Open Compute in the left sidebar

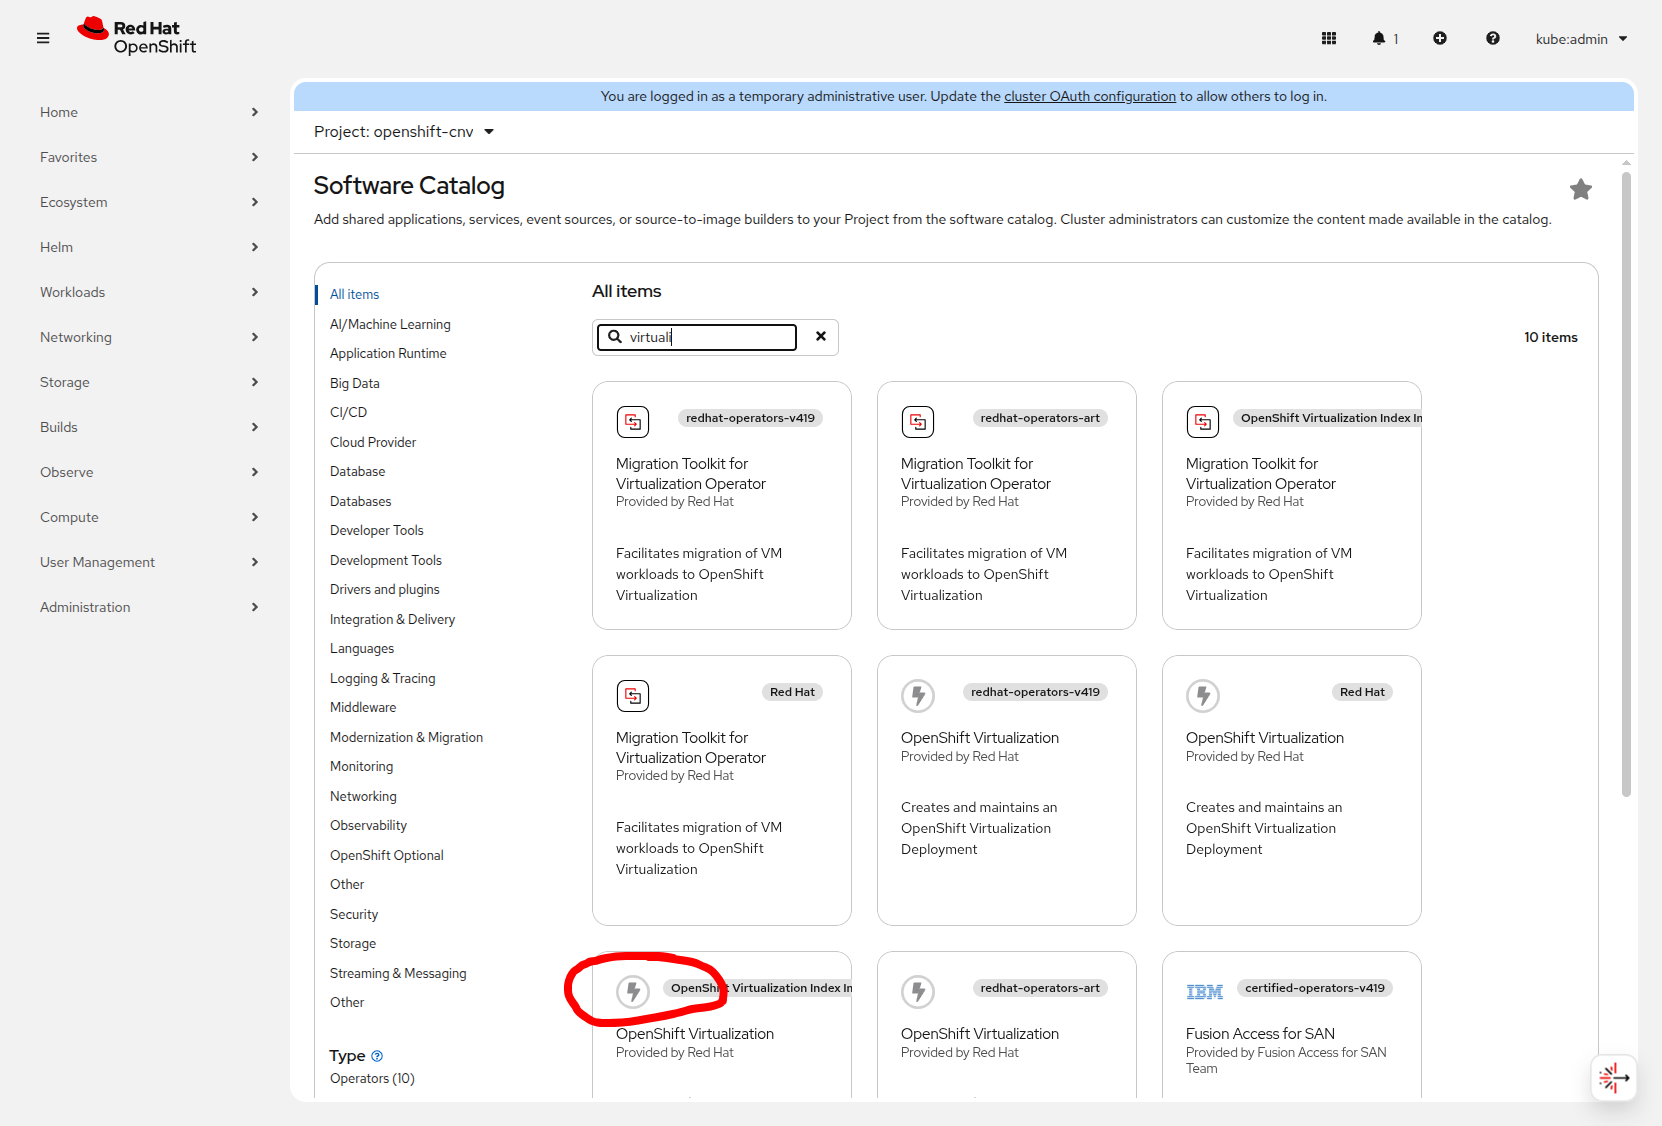click(149, 517)
